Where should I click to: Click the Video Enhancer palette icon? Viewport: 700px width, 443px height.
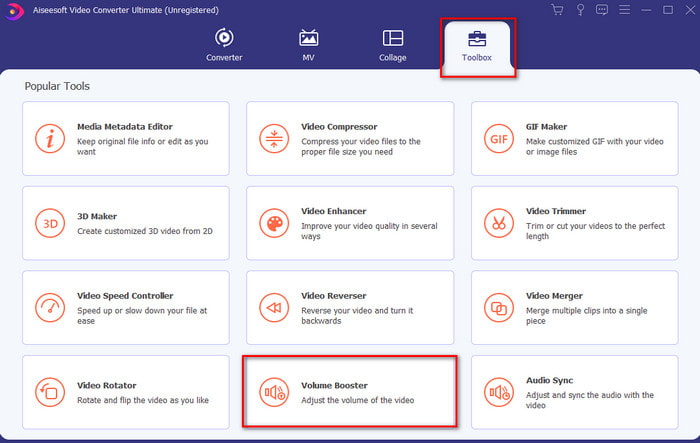274,223
